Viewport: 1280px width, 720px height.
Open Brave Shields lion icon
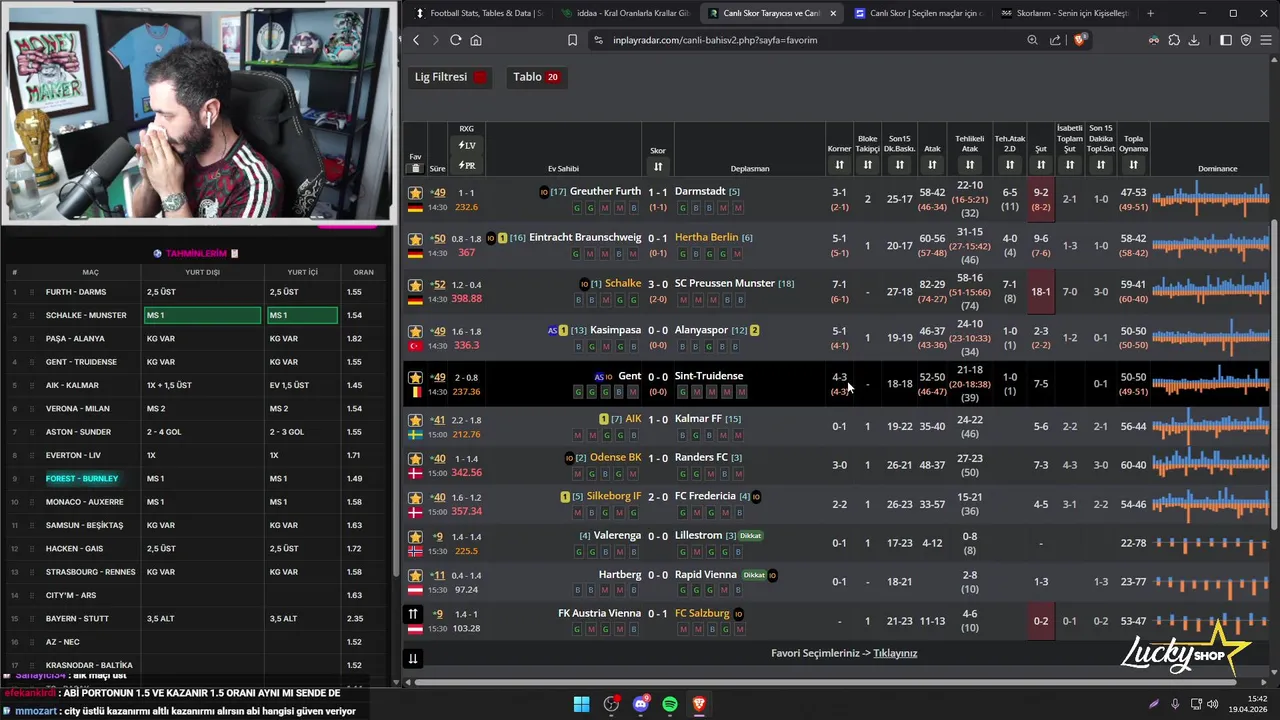click(1079, 40)
